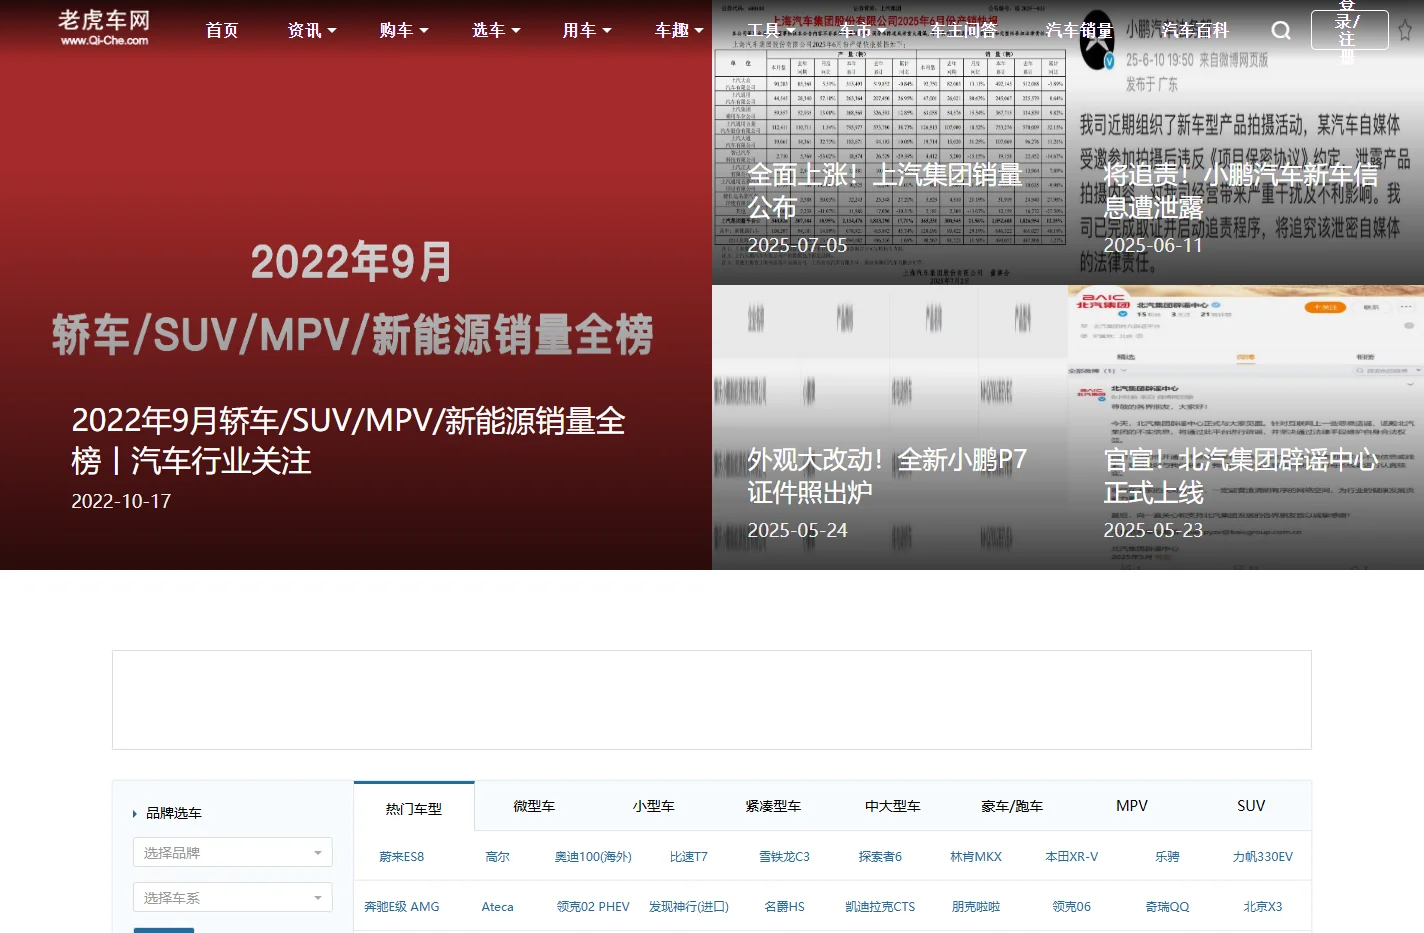Click the 登录/注册 button
This screenshot has width=1424, height=933.
click(1349, 30)
